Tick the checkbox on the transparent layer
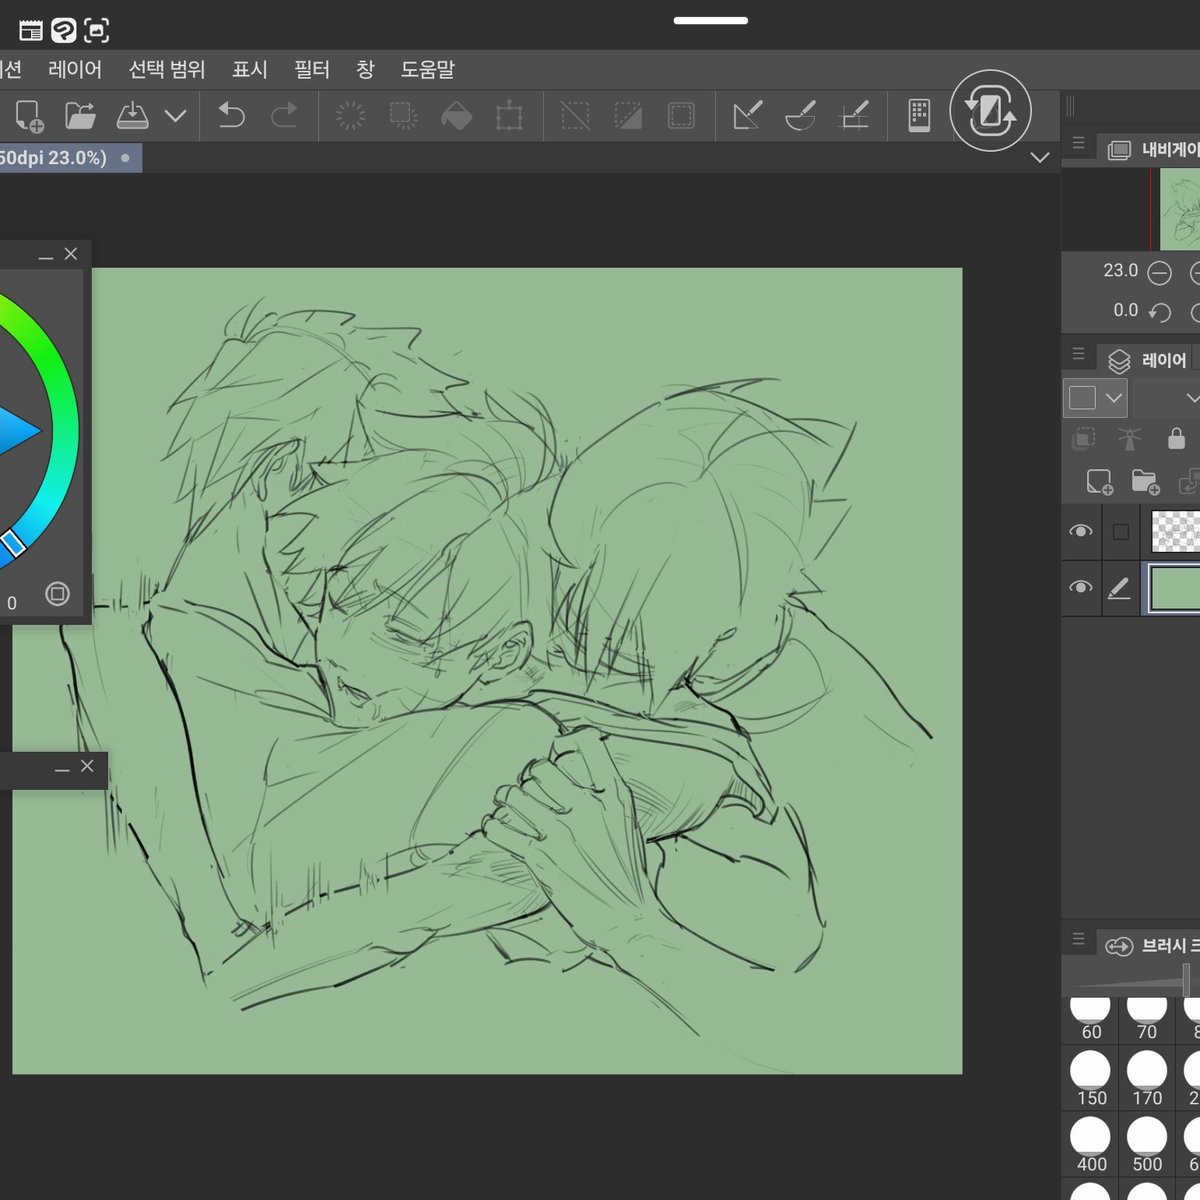Screen dimensions: 1200x1200 tap(1121, 532)
